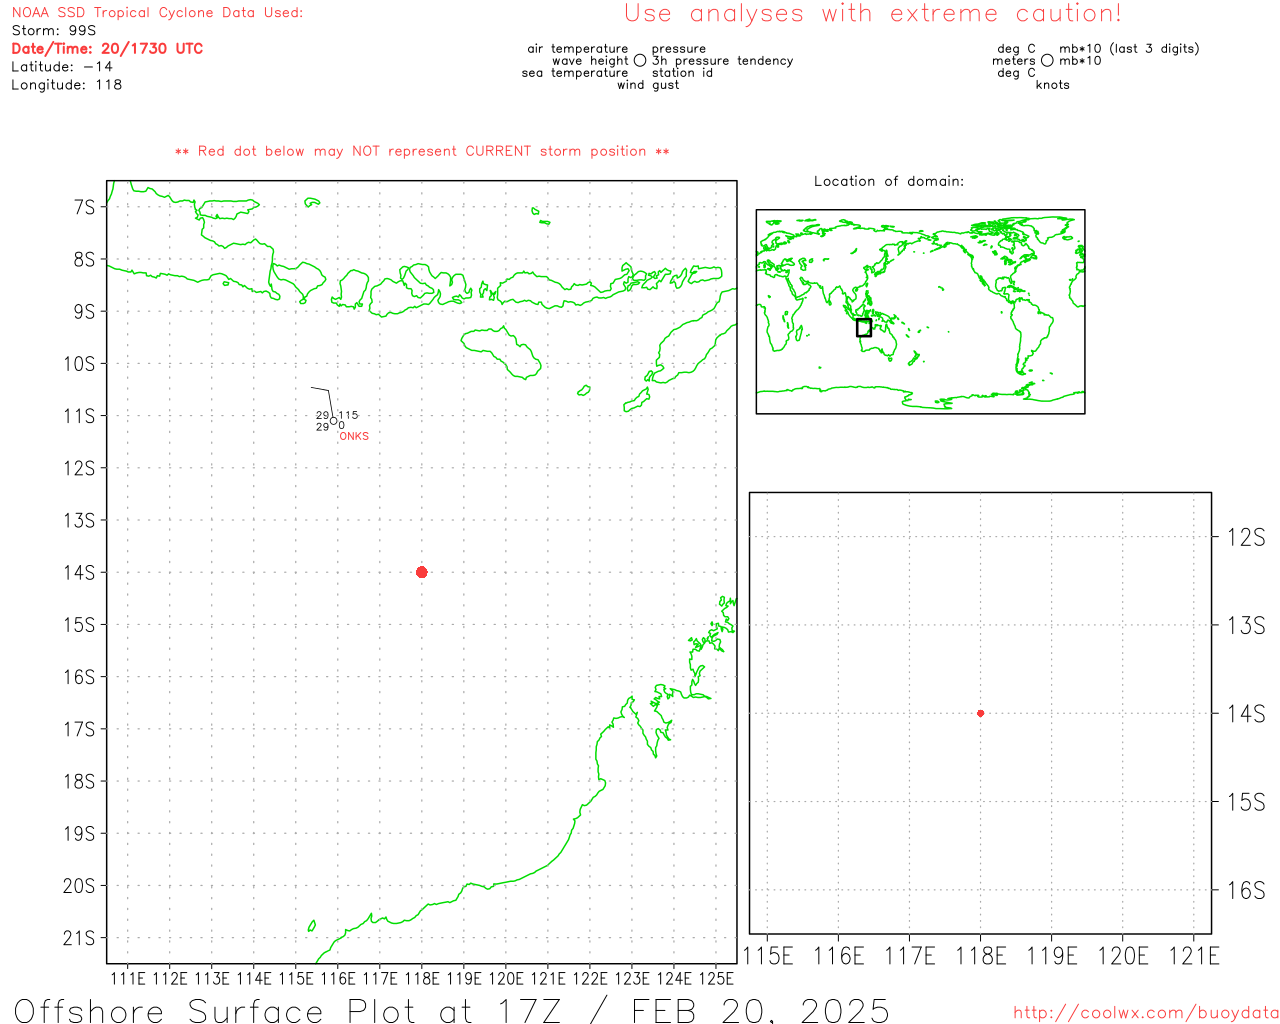Click the 'Use analyses with extreme caution!' heading
This screenshot has width=1280, height=1024.
[873, 14]
